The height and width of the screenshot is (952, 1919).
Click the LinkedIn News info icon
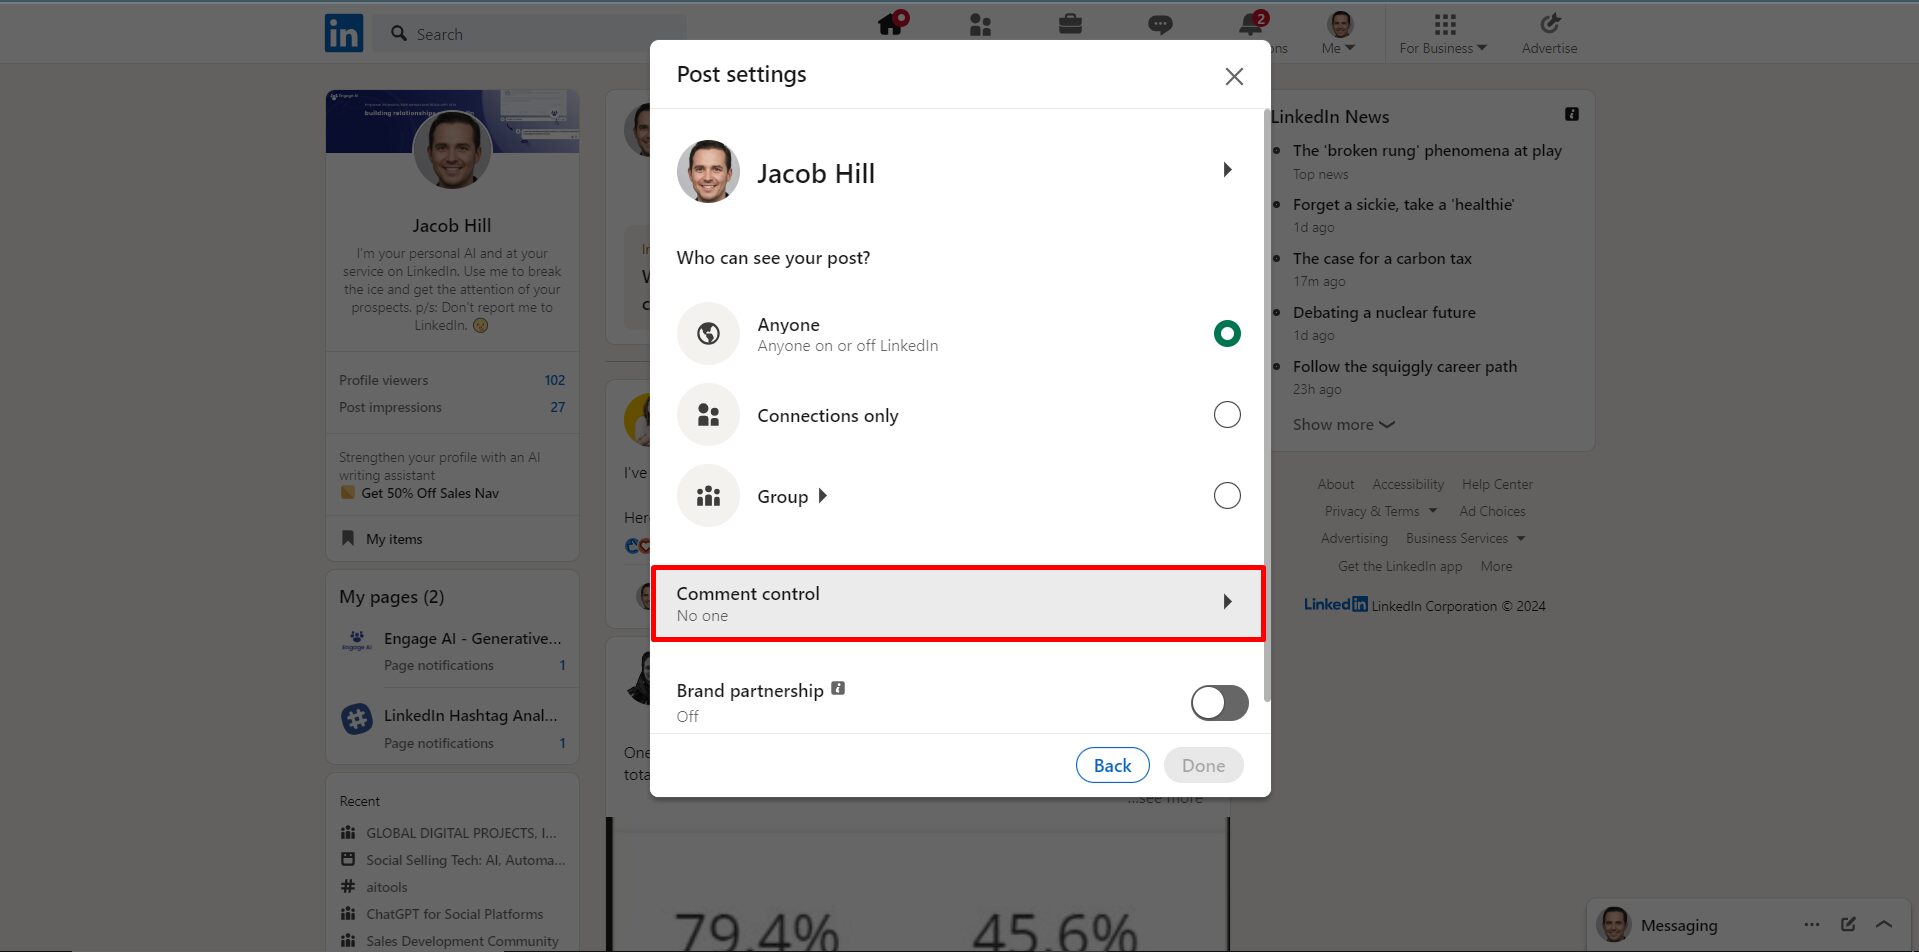coord(1572,114)
